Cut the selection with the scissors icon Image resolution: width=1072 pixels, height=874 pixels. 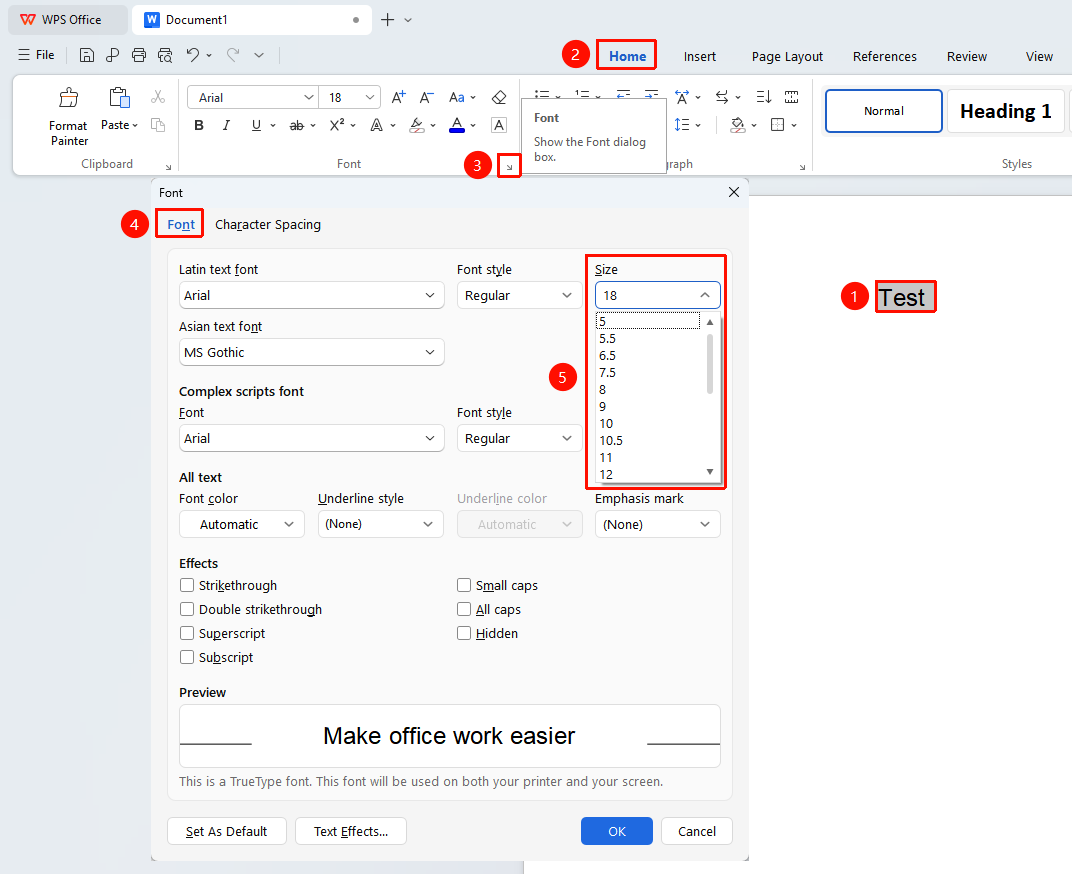pos(158,97)
